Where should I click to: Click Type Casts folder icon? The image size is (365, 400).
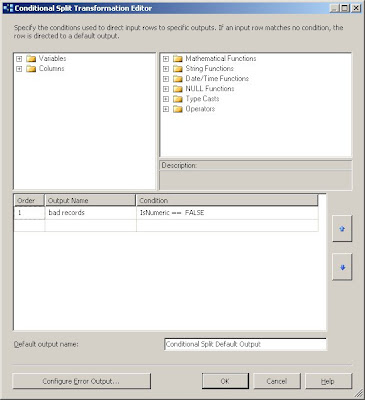pos(178,99)
